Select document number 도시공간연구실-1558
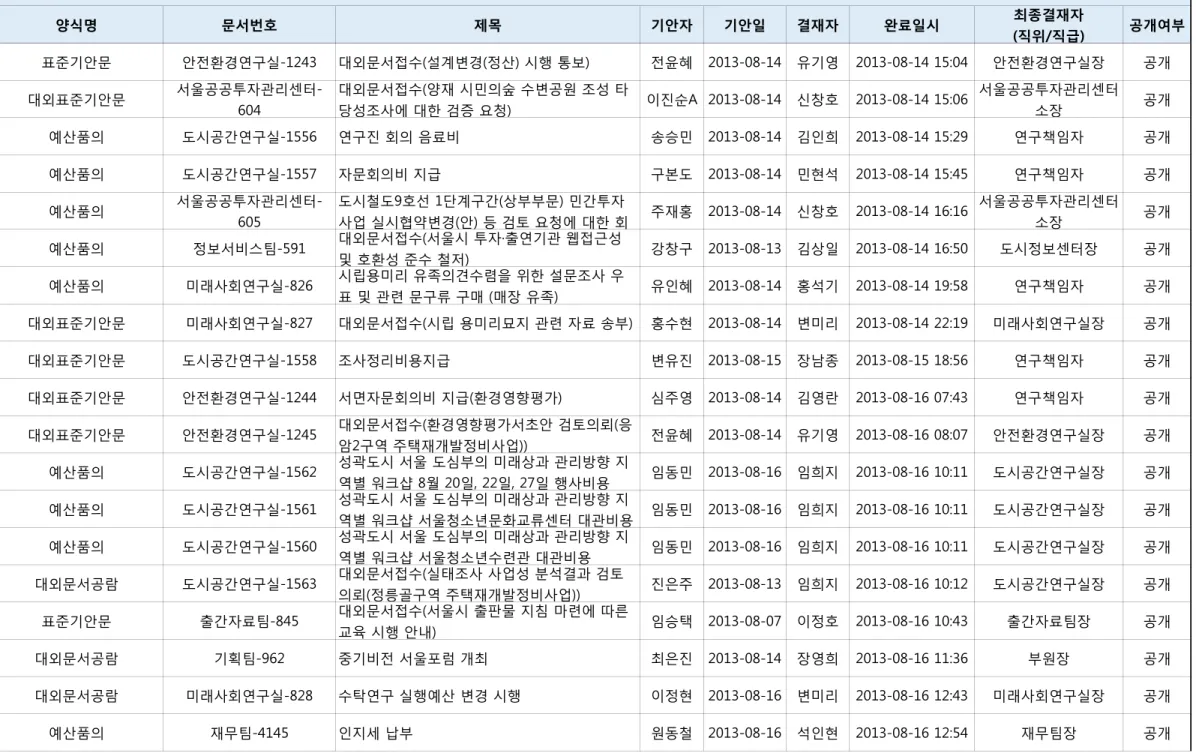The image size is (1196, 753). [249, 361]
